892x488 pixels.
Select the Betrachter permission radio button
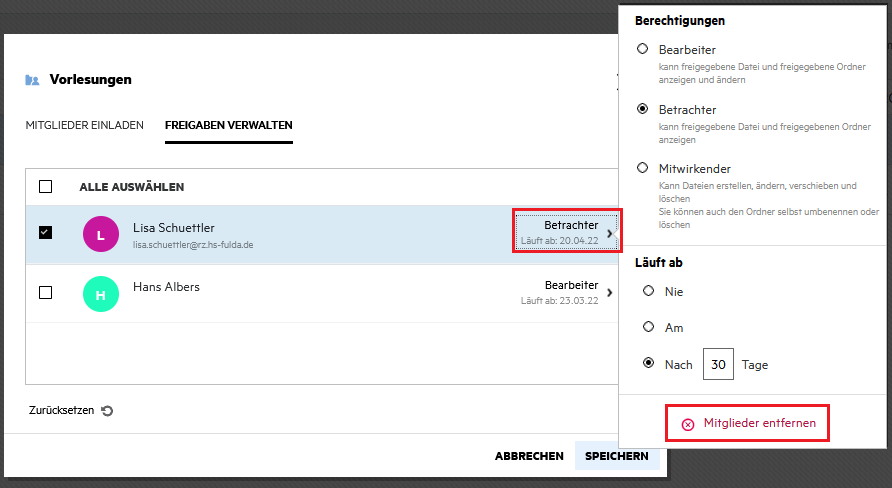(x=643, y=109)
